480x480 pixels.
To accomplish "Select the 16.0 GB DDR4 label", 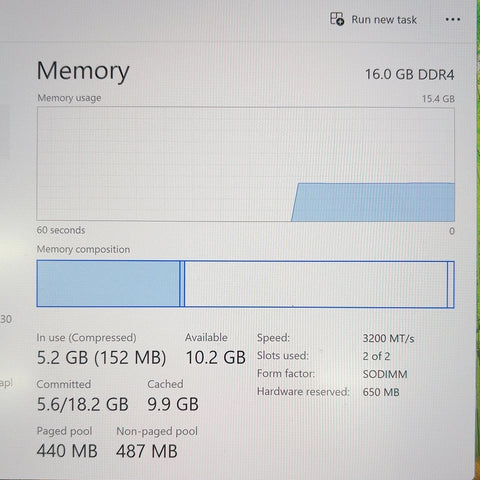I will (410, 74).
